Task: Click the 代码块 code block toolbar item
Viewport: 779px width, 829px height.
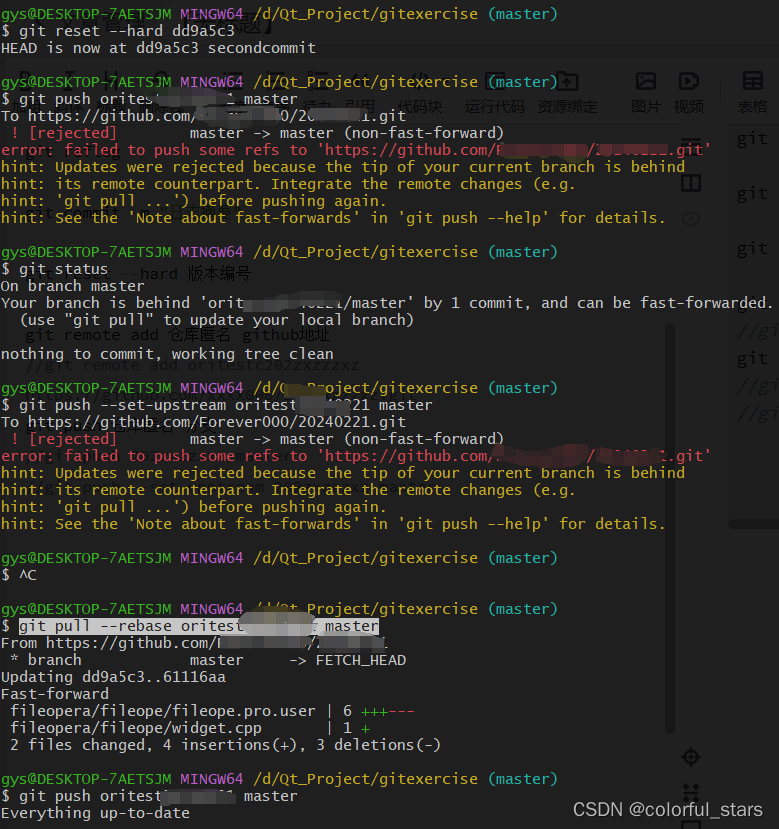Action: 420,107
